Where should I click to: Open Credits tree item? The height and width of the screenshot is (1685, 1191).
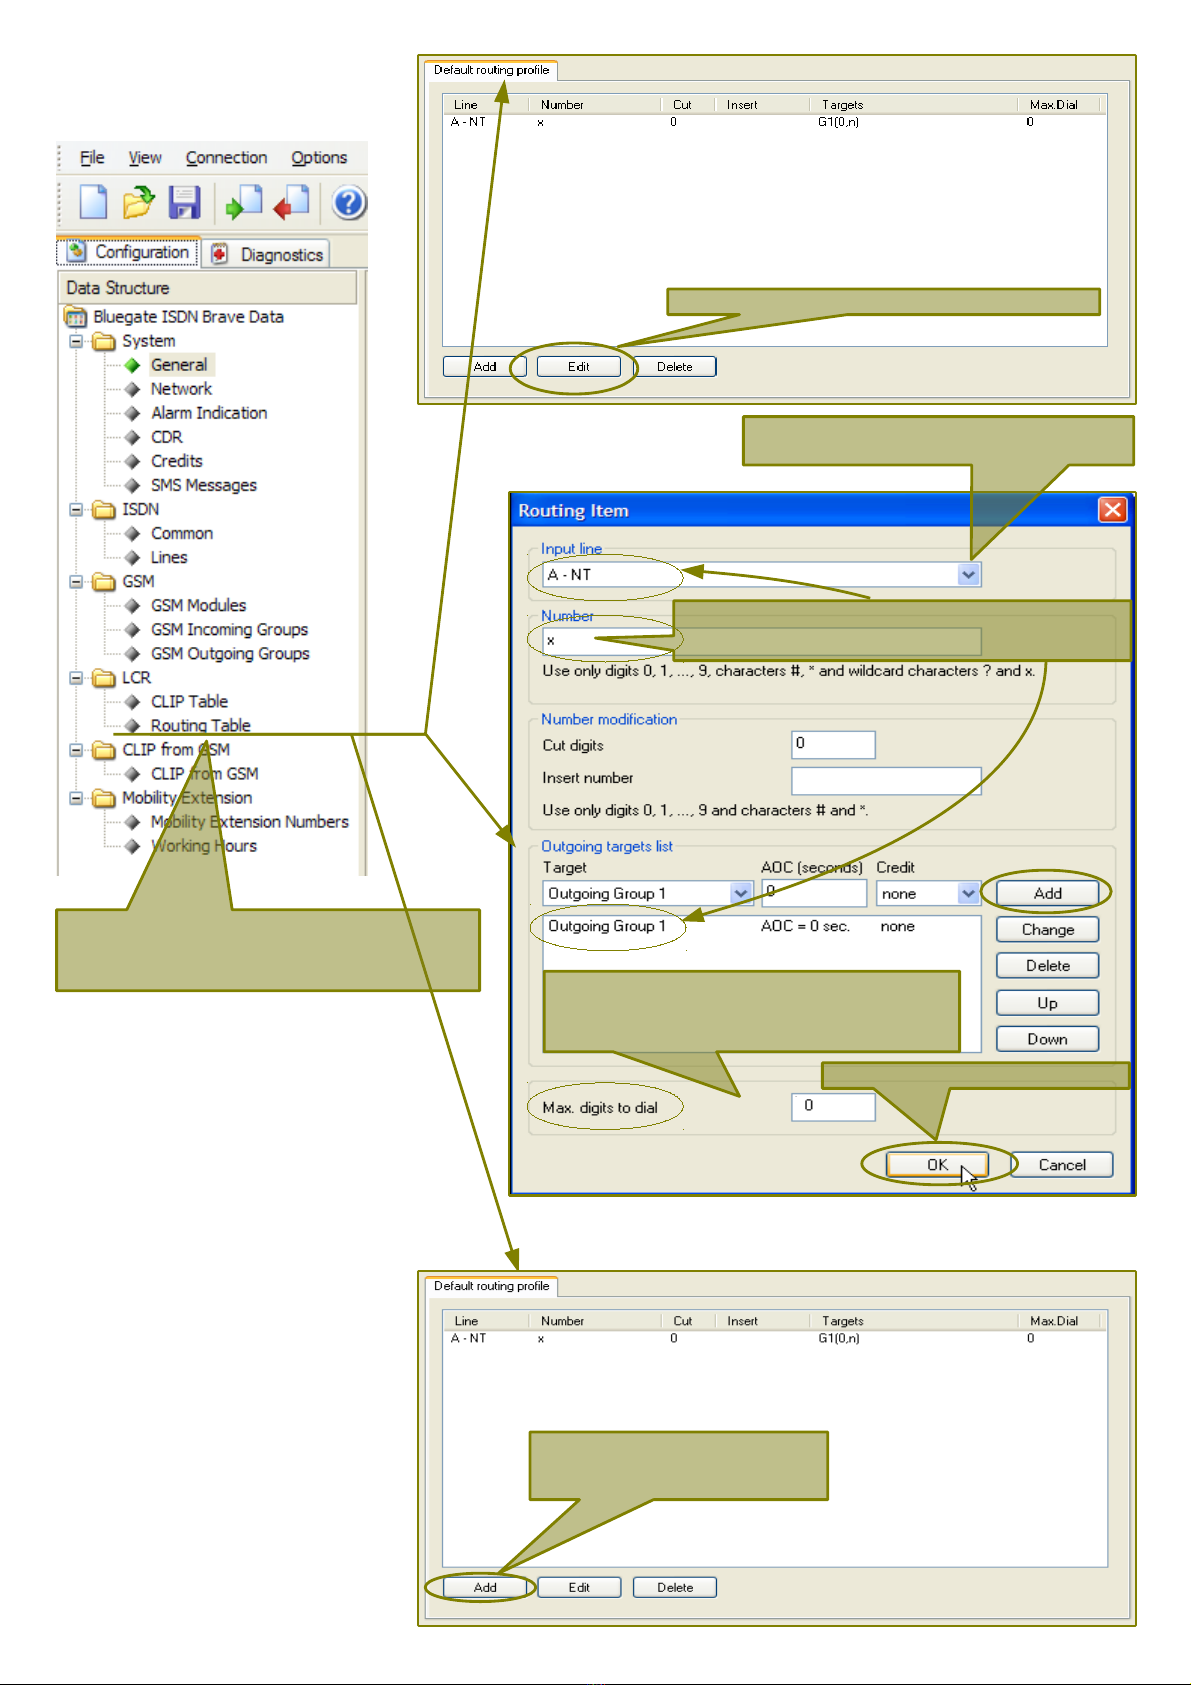(x=177, y=461)
